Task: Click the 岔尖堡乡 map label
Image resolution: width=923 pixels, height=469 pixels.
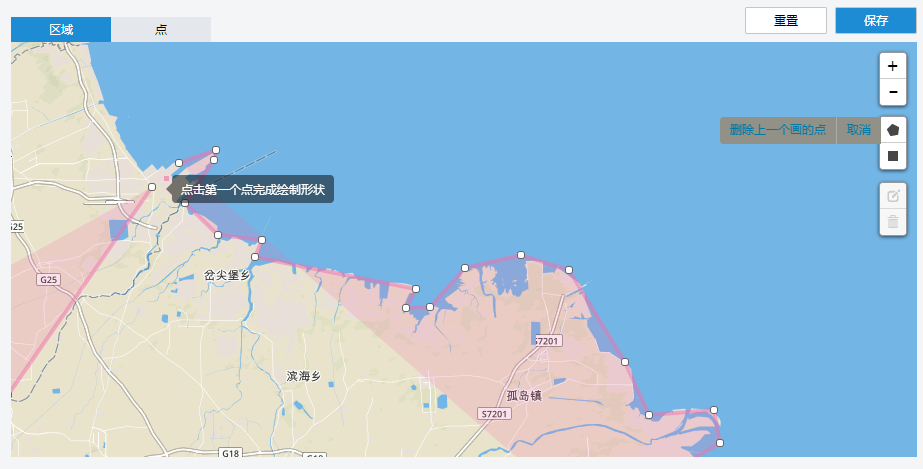Action: 227,275
